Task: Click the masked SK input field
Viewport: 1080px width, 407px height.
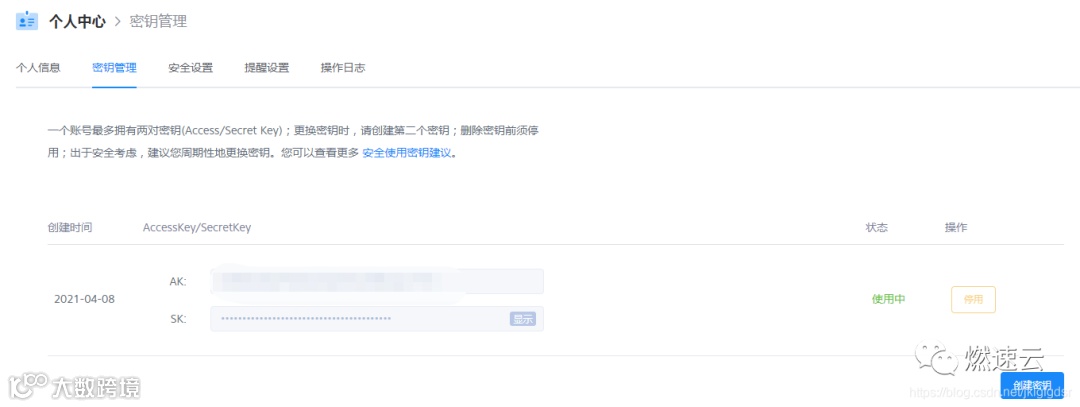Action: coord(377,318)
